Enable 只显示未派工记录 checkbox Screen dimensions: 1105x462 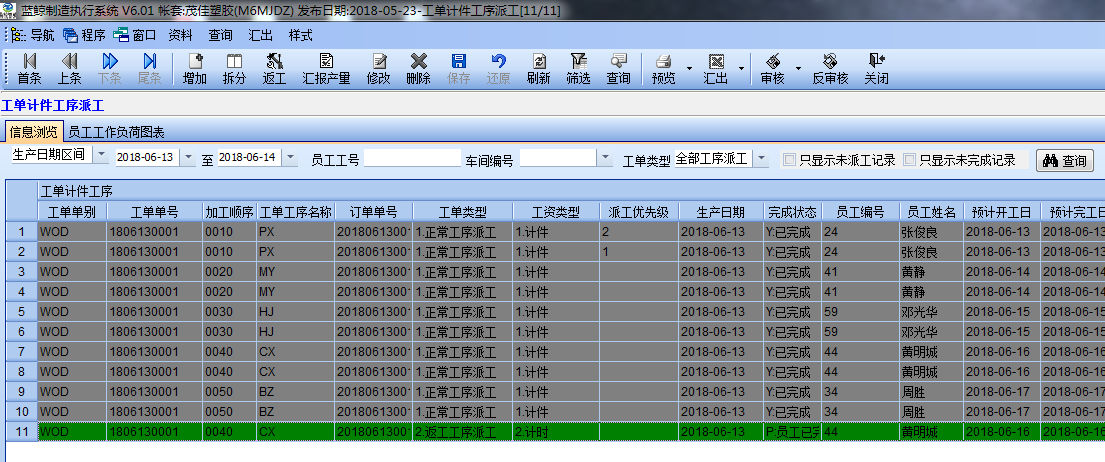coord(790,159)
